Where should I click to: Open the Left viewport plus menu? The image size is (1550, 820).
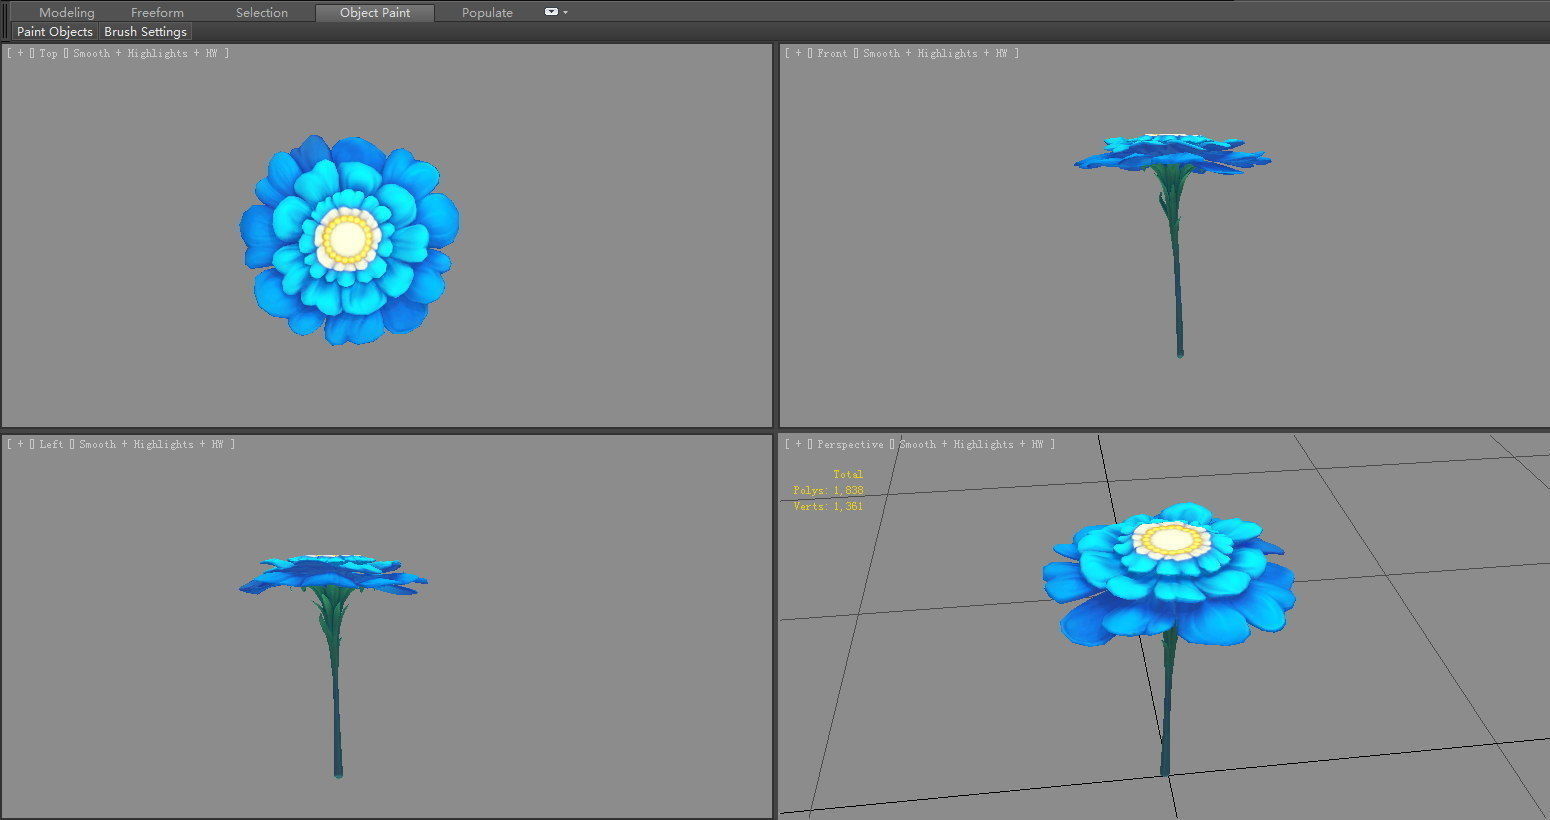coord(20,445)
